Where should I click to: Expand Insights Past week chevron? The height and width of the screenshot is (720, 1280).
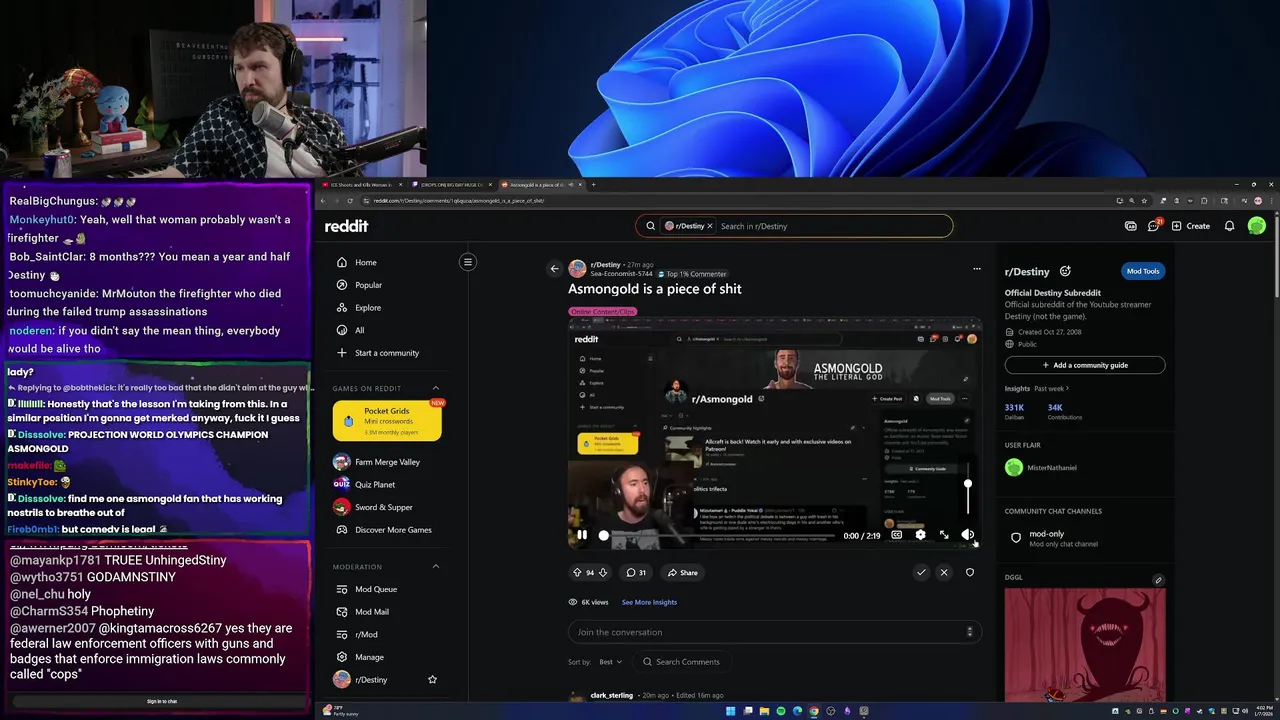1067,388
